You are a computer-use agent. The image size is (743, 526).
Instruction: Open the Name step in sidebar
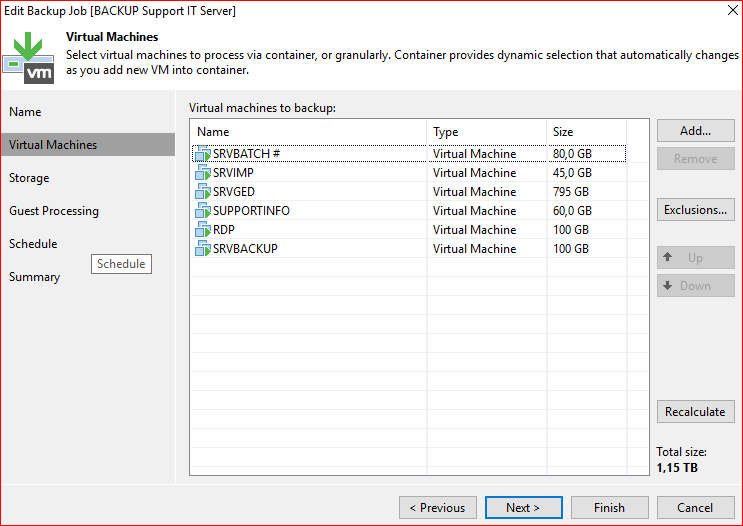coord(26,112)
